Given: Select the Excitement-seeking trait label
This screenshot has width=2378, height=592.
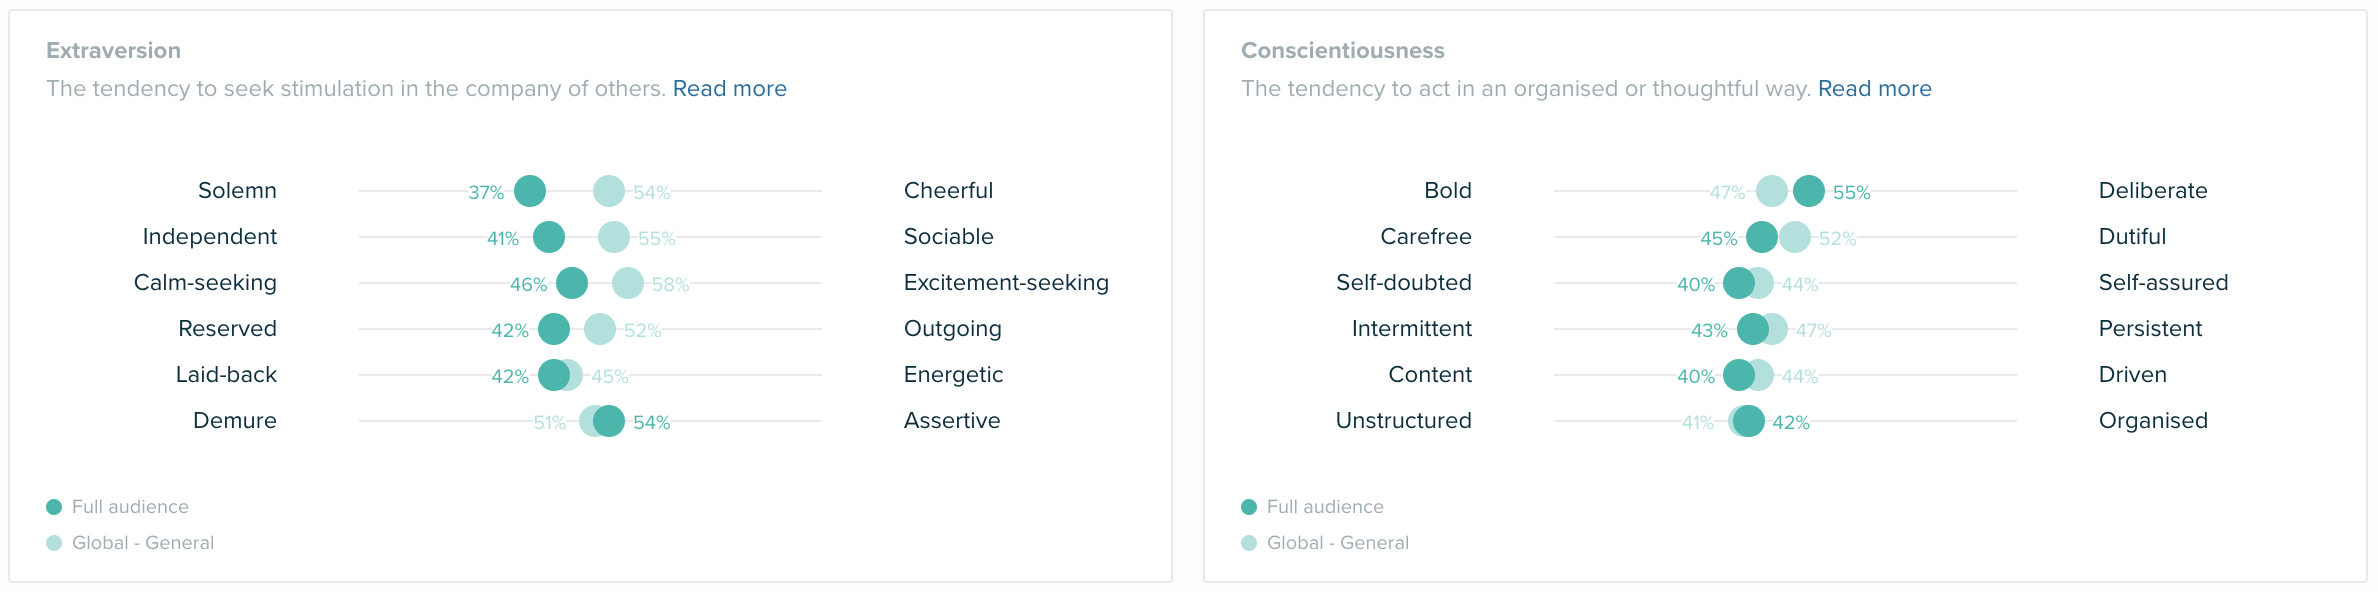Looking at the screenshot, I should pyautogui.click(x=1006, y=283).
